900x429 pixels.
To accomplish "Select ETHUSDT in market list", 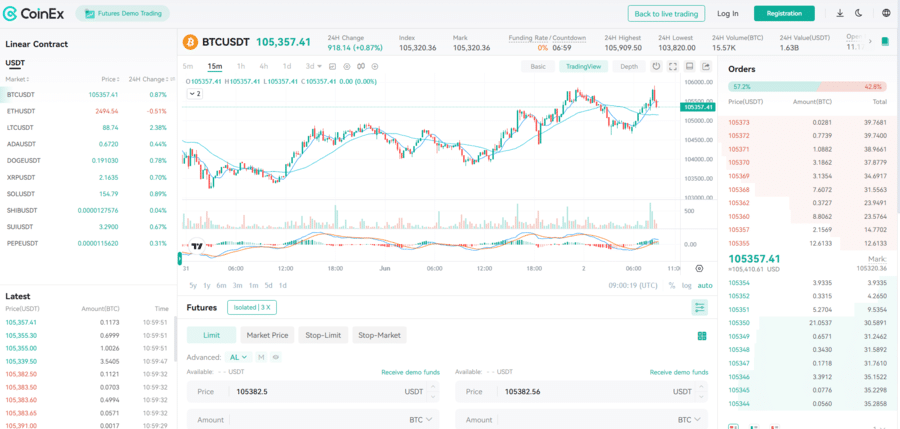I will (88, 111).
